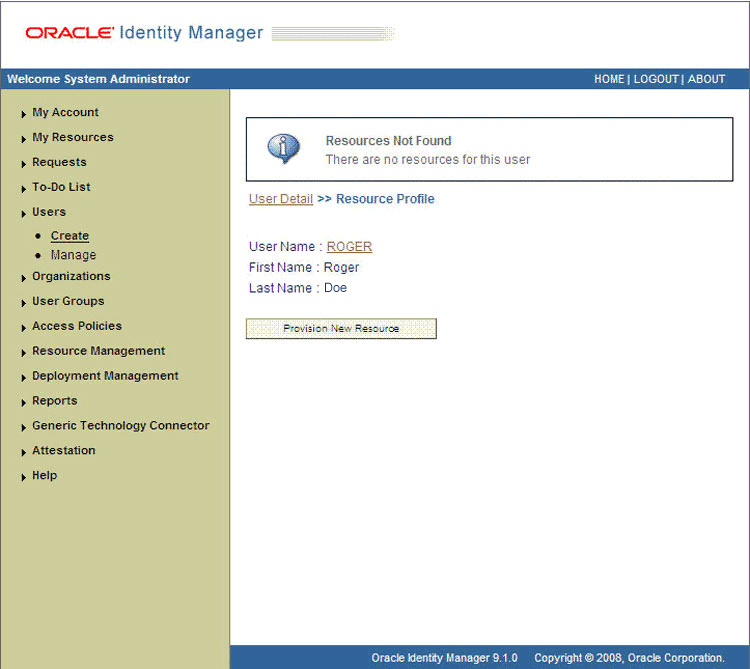The image size is (750, 669).
Task: Collapse the Users arrow
Action: click(23, 214)
